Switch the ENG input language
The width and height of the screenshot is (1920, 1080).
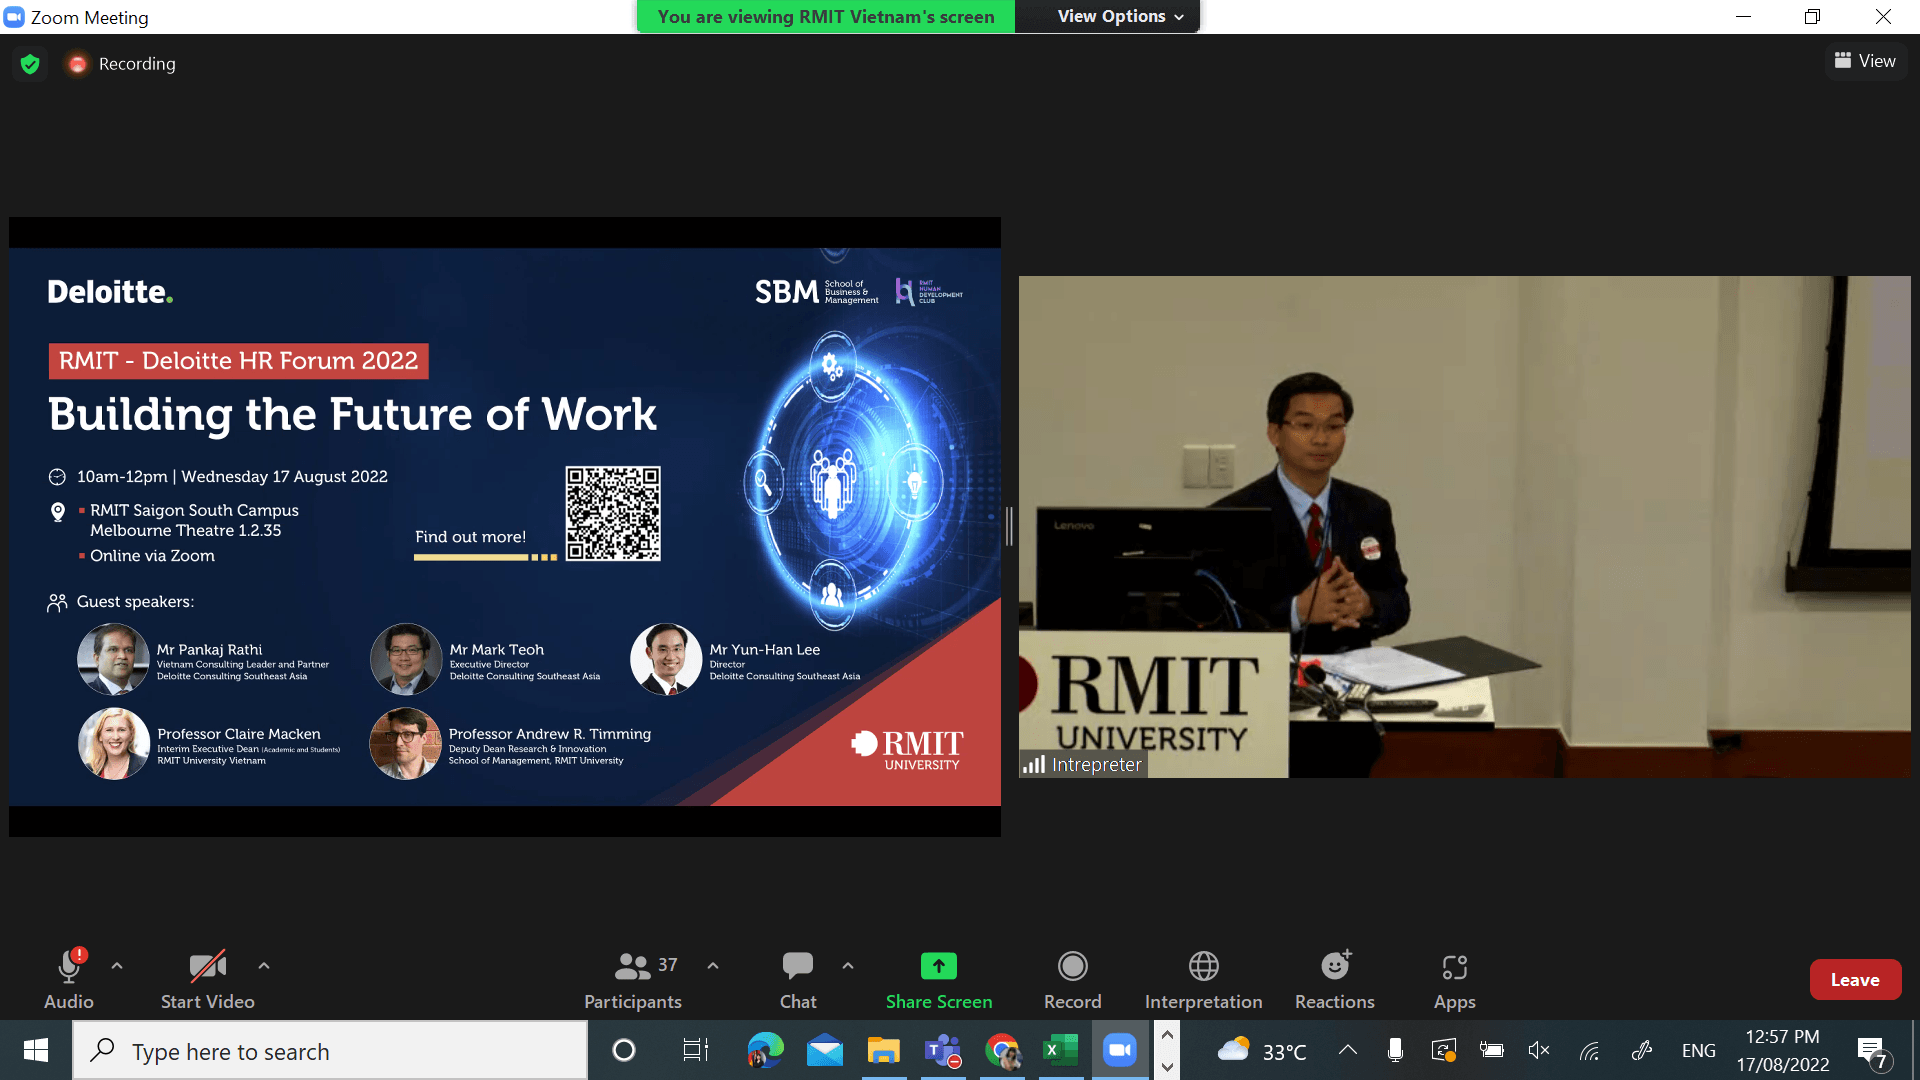(1699, 1051)
